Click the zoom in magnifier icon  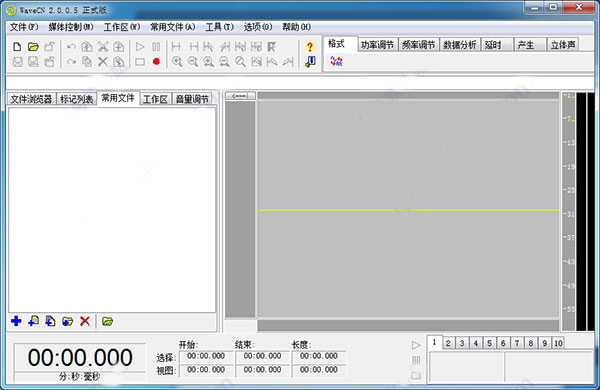tap(177, 61)
